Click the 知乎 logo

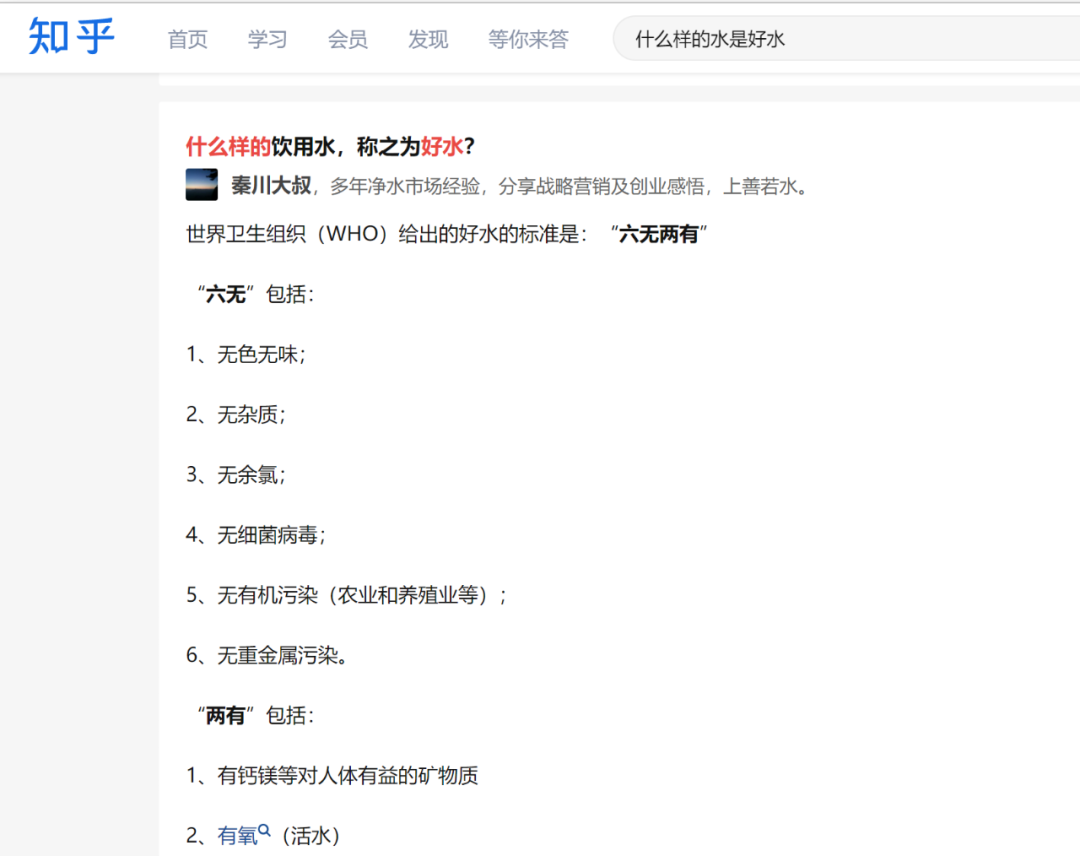(x=71, y=36)
